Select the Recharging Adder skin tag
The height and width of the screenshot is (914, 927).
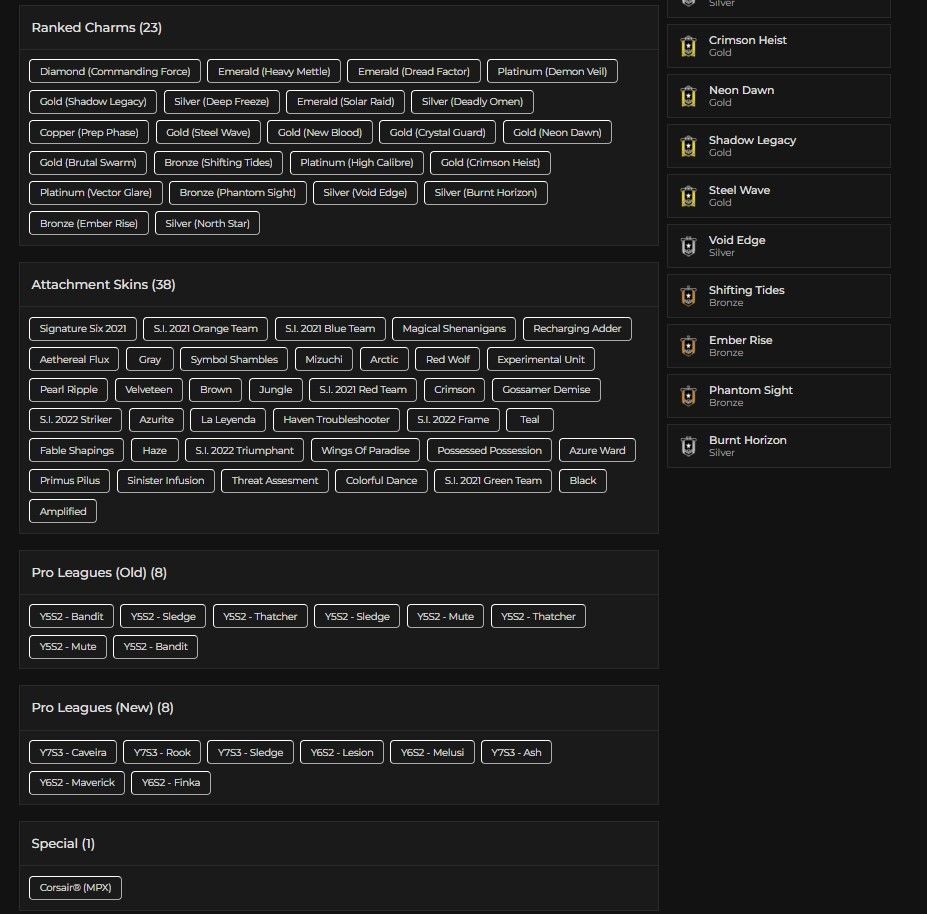[x=577, y=329]
